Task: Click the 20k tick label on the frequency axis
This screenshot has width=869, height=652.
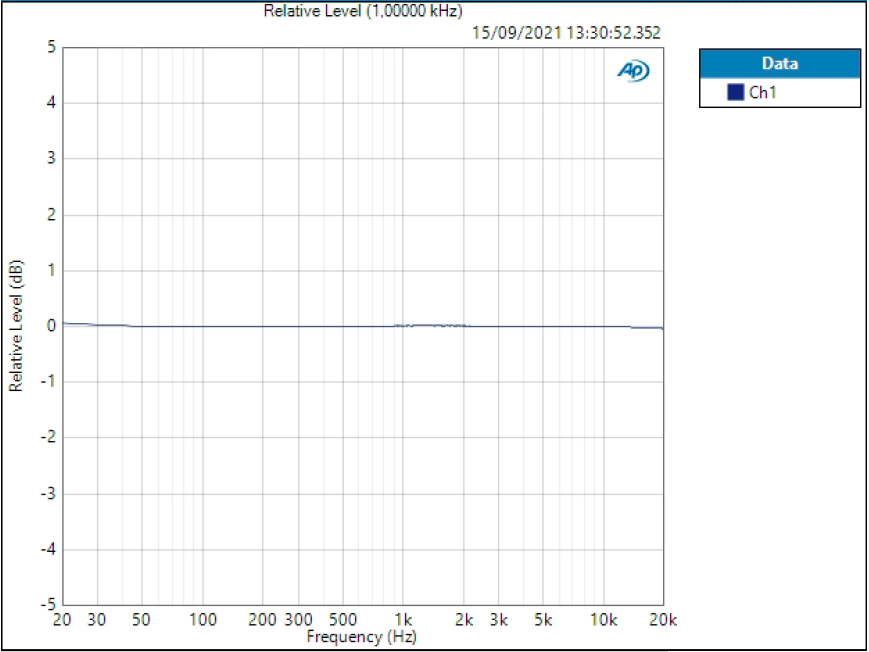Action: click(x=659, y=619)
